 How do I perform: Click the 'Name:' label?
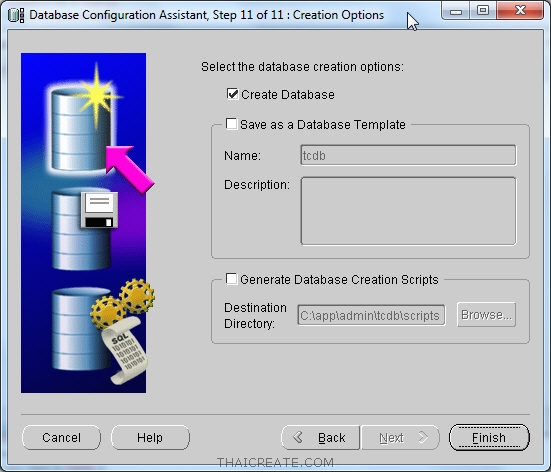242,155
